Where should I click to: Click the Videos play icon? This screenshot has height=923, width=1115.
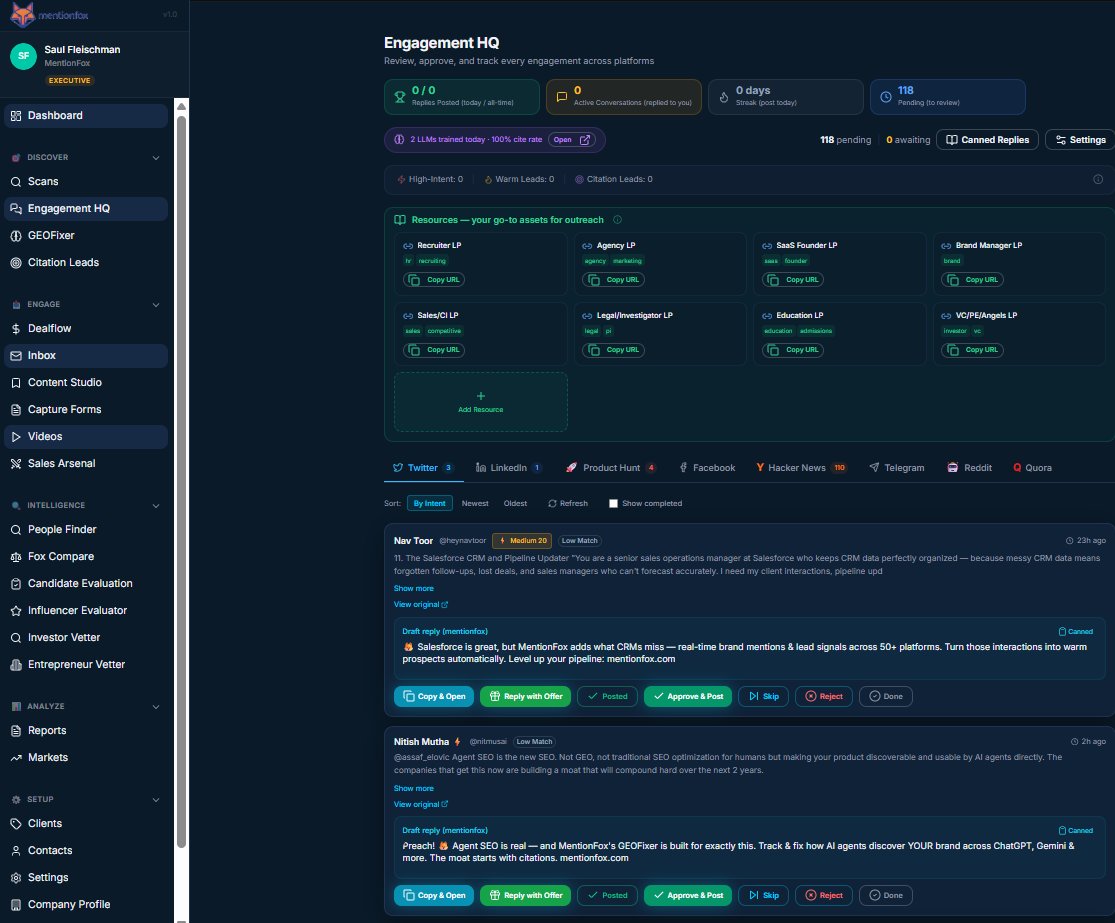(x=16, y=437)
